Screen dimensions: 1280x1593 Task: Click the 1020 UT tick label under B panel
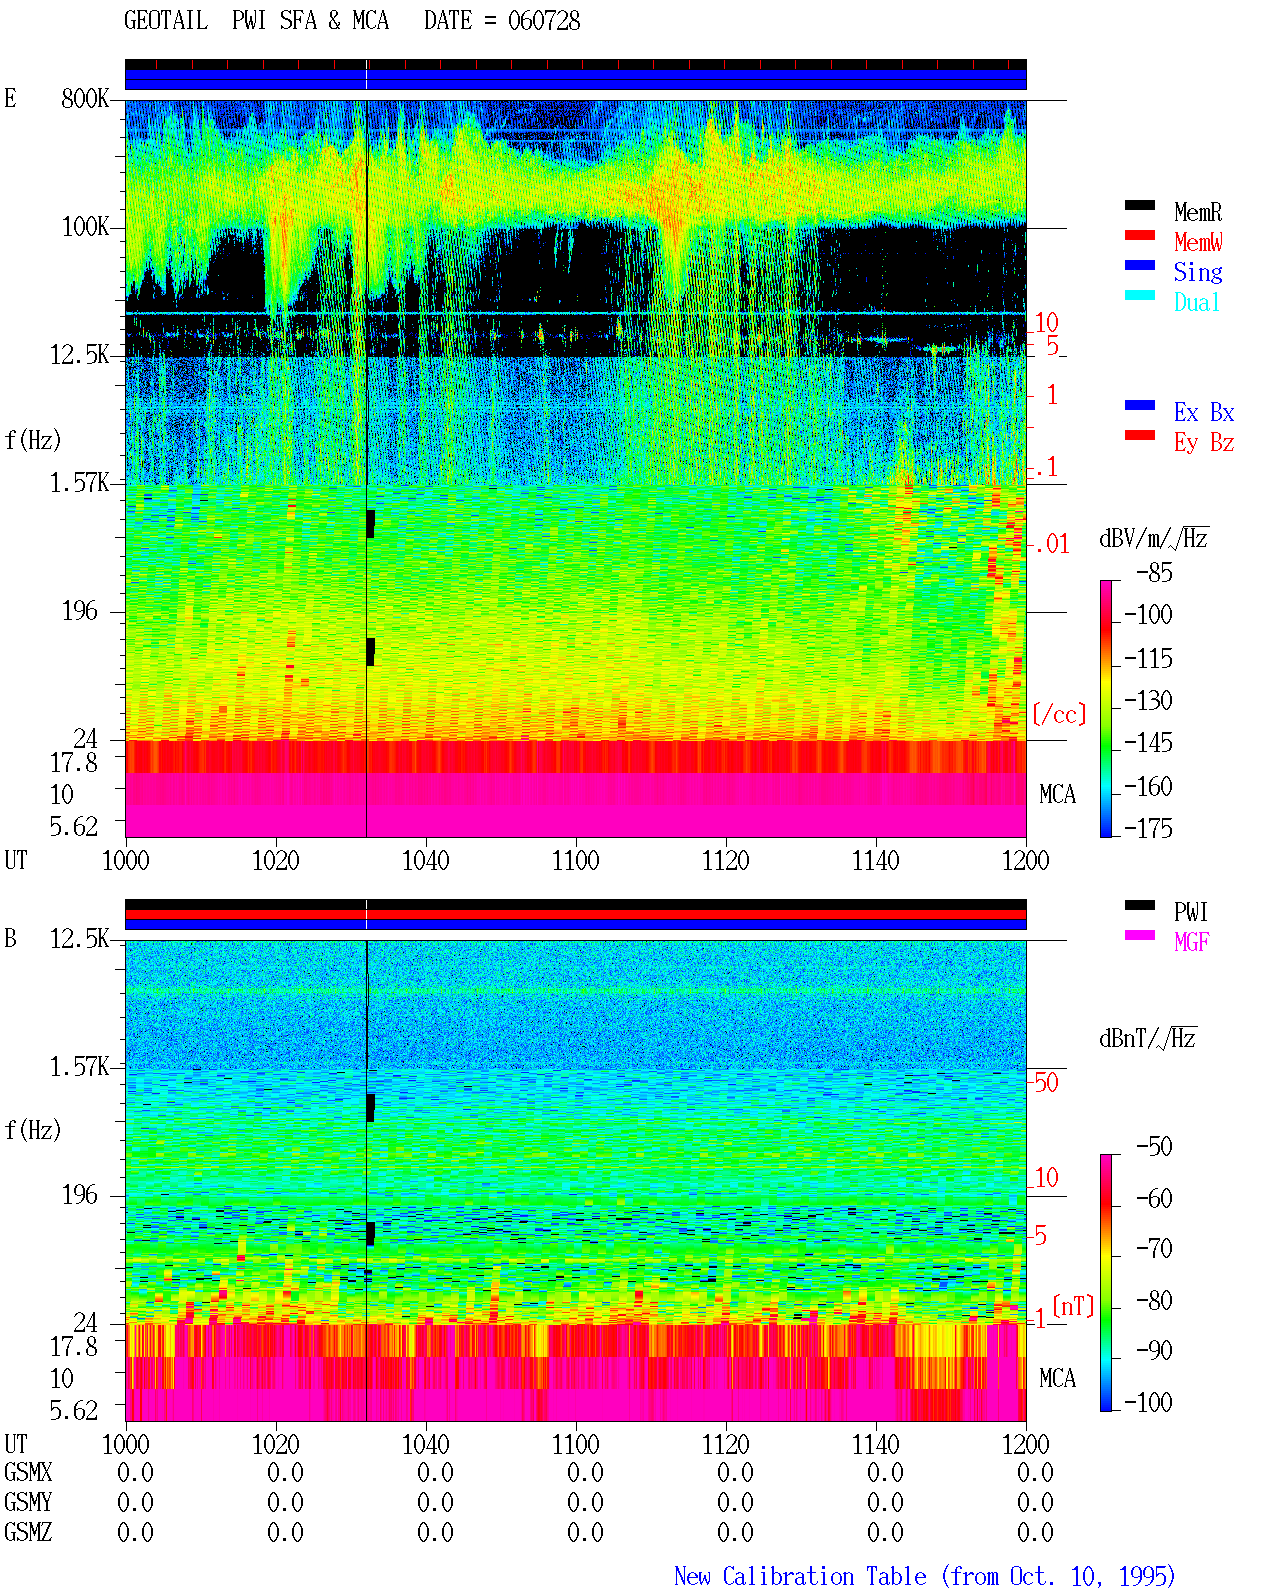[275, 1445]
